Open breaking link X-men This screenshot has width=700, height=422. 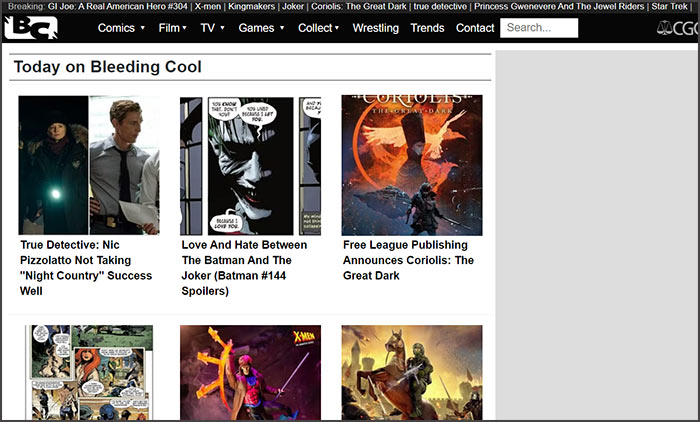pyautogui.click(x=208, y=6)
